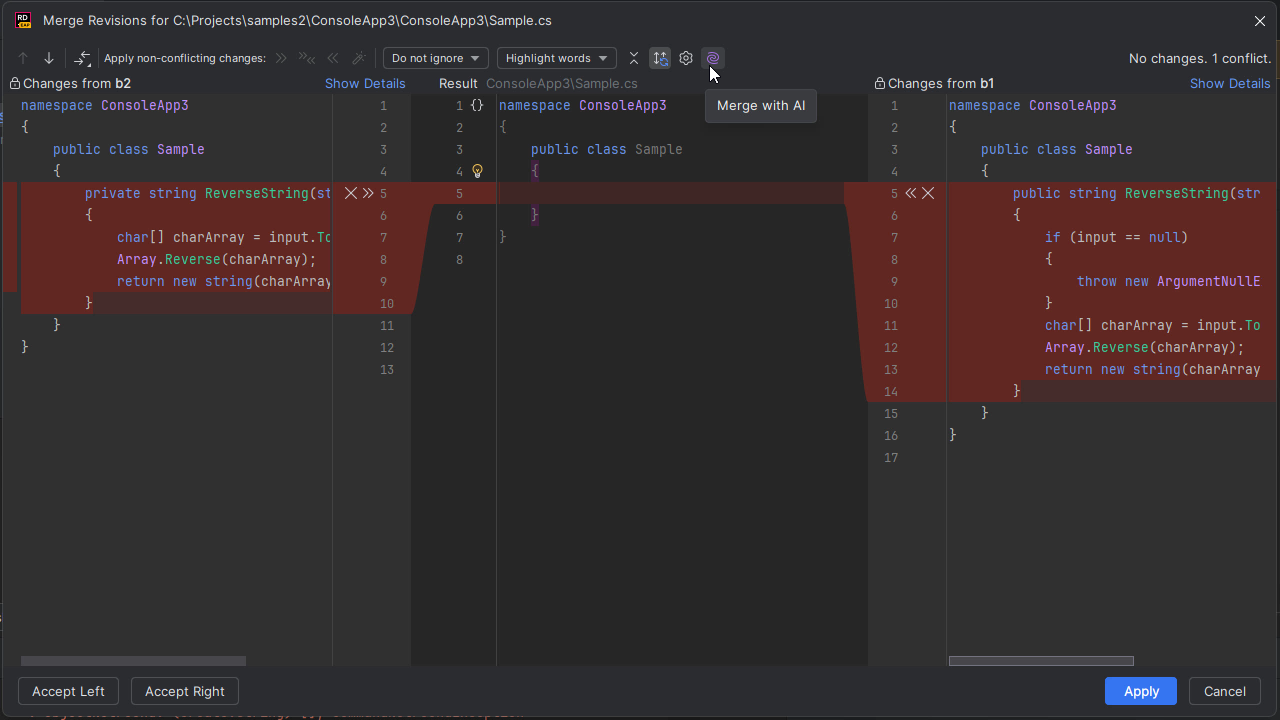Viewport: 1280px width, 720px height.
Task: Show Details for the b1 changes
Action: pos(1230,84)
